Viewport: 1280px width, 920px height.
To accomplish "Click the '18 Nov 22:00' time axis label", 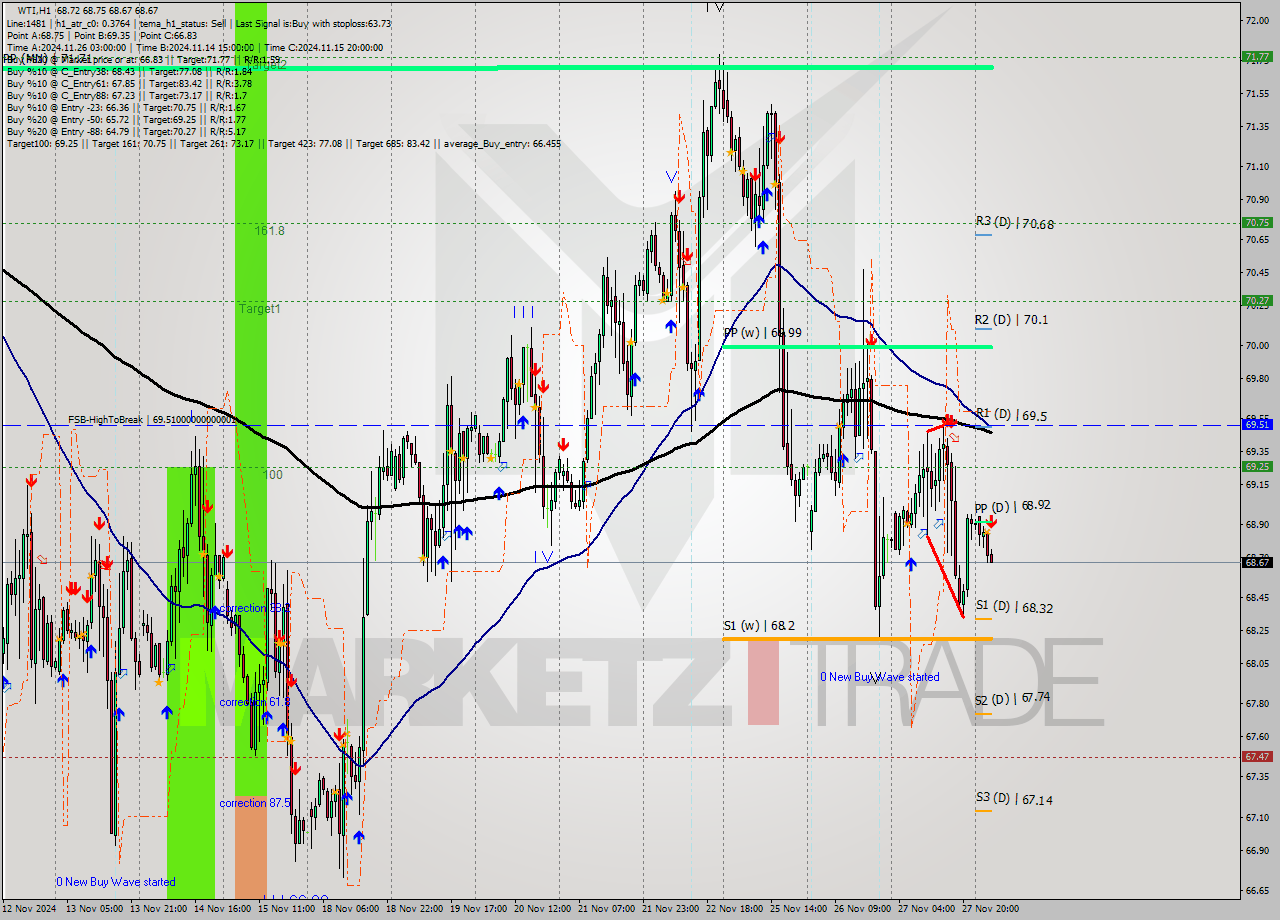I will (x=416, y=909).
